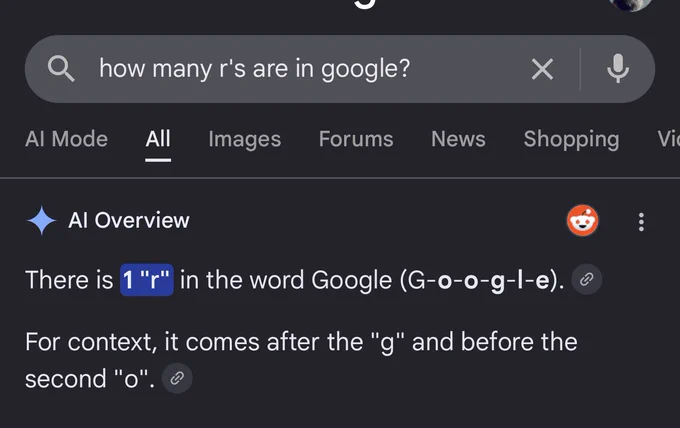Screen dimensions: 680x428
Task: Open the profile avatar at top right
Action: [631, 4]
